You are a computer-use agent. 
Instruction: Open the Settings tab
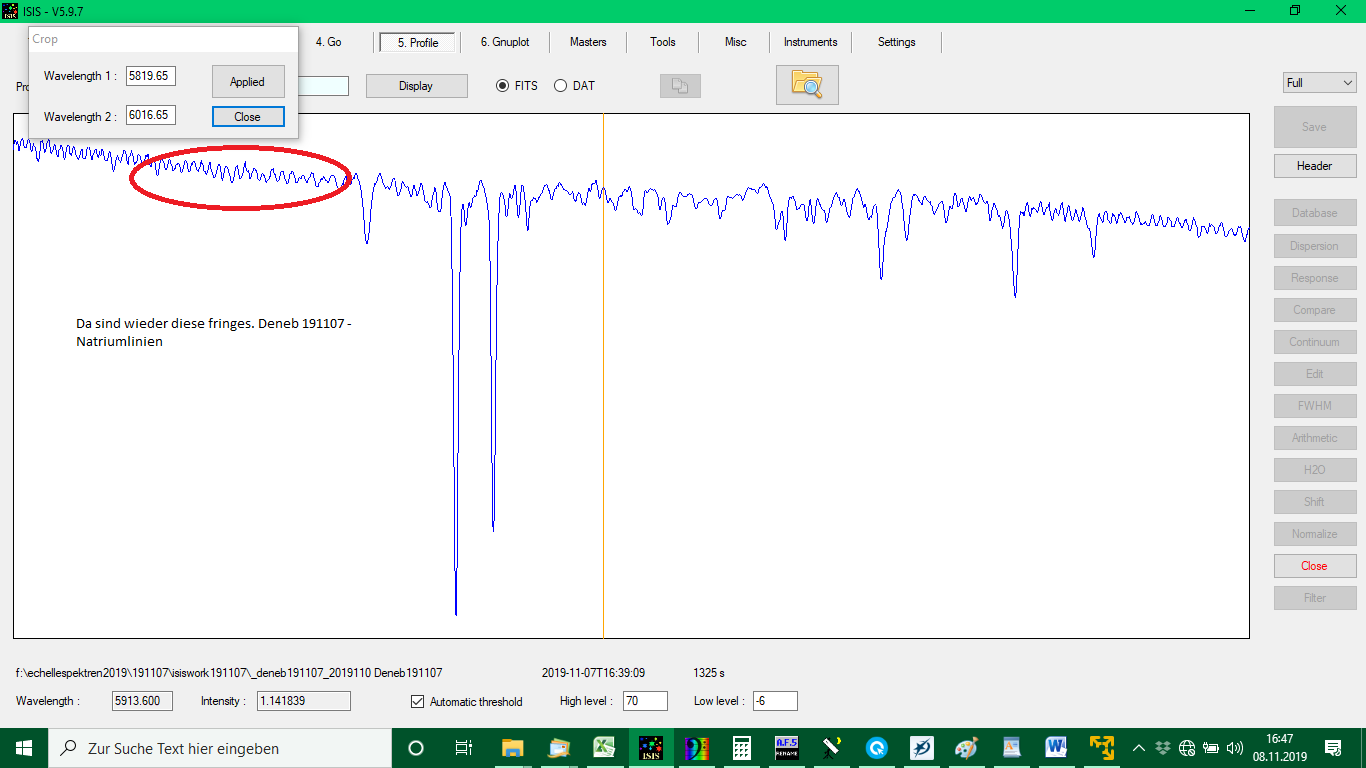point(896,42)
